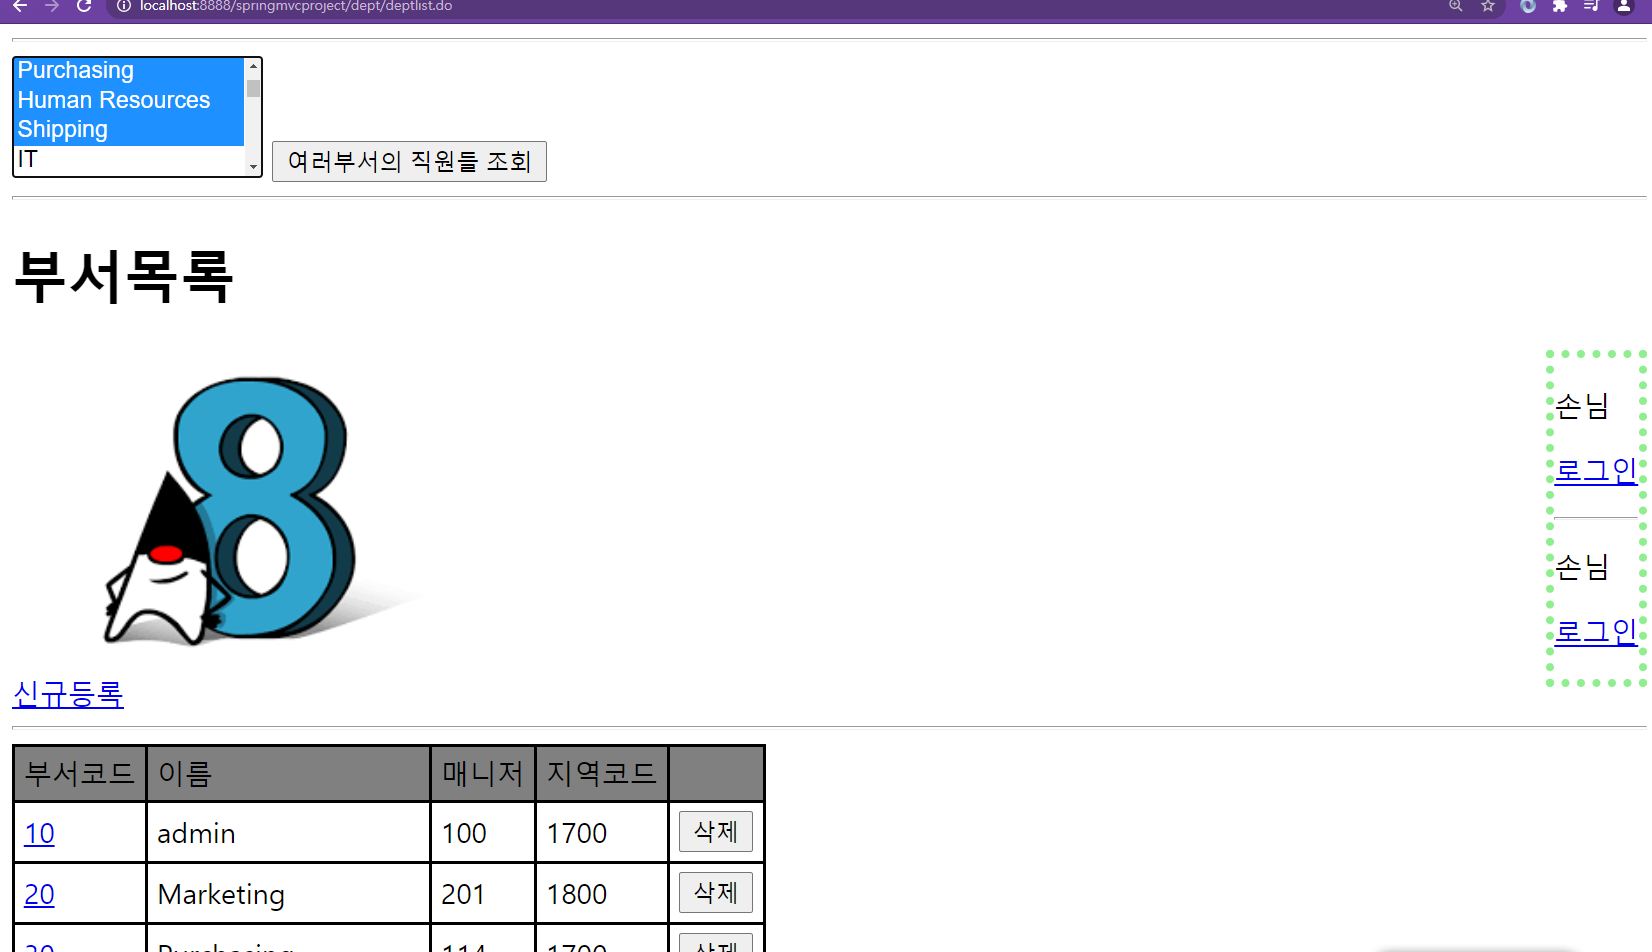
Task: Click location code 1800 cell
Action: (x=602, y=894)
